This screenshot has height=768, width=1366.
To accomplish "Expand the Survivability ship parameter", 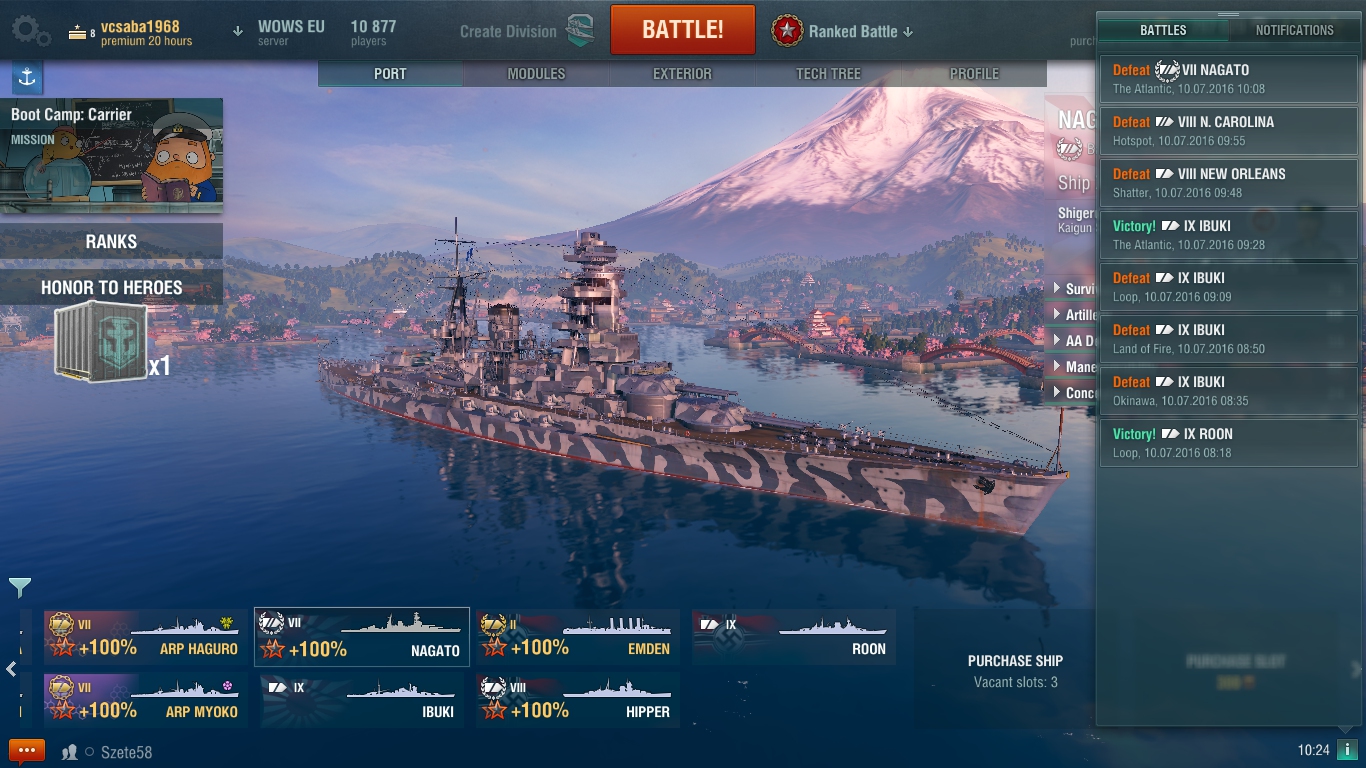I will pos(1073,289).
